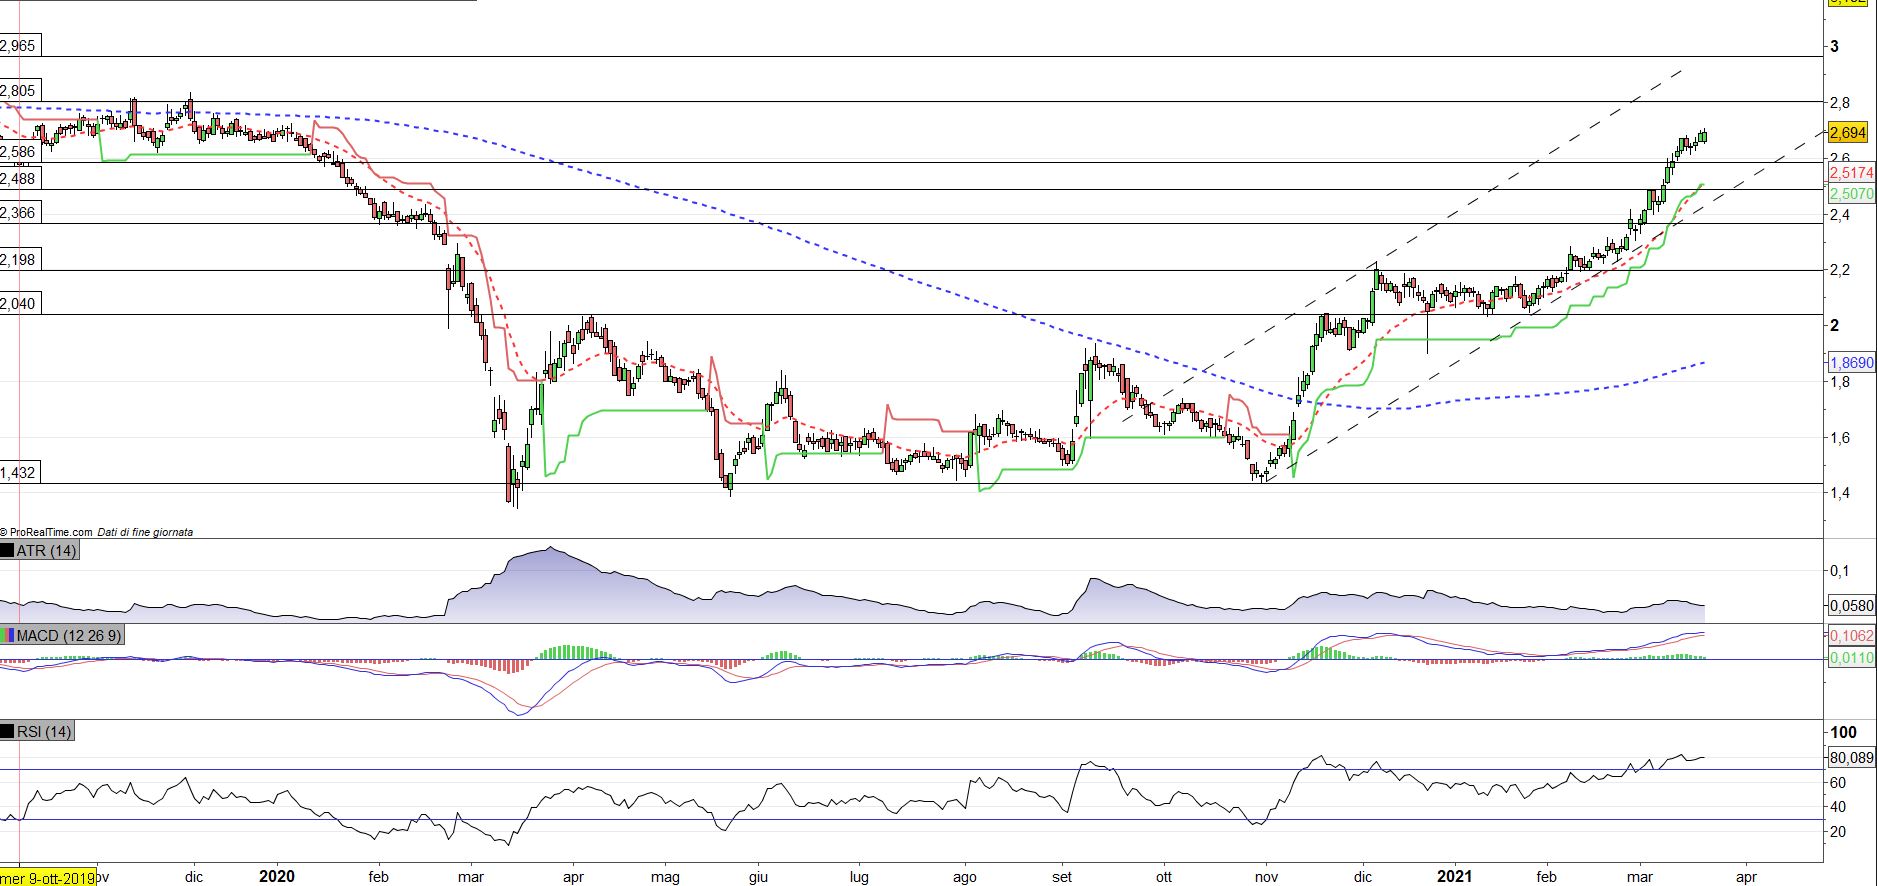Click the set month label on time axis
The width and height of the screenshot is (1877, 886).
(1062, 877)
